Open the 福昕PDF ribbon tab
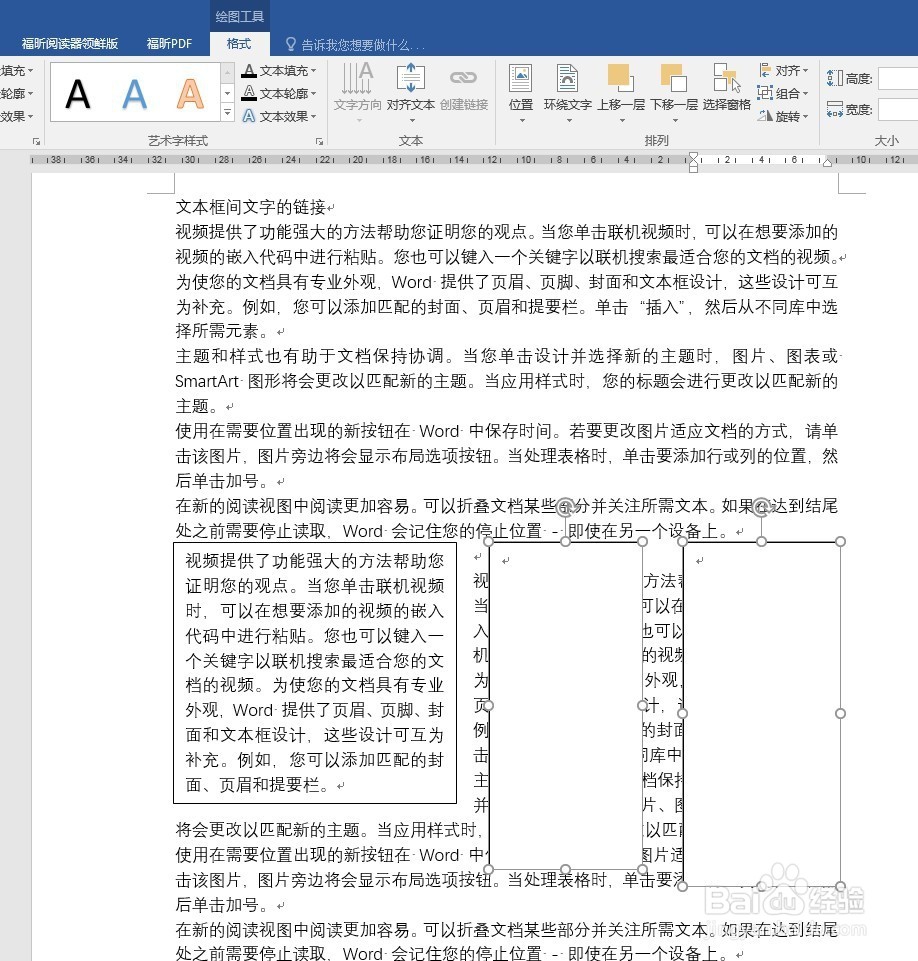 (x=169, y=44)
